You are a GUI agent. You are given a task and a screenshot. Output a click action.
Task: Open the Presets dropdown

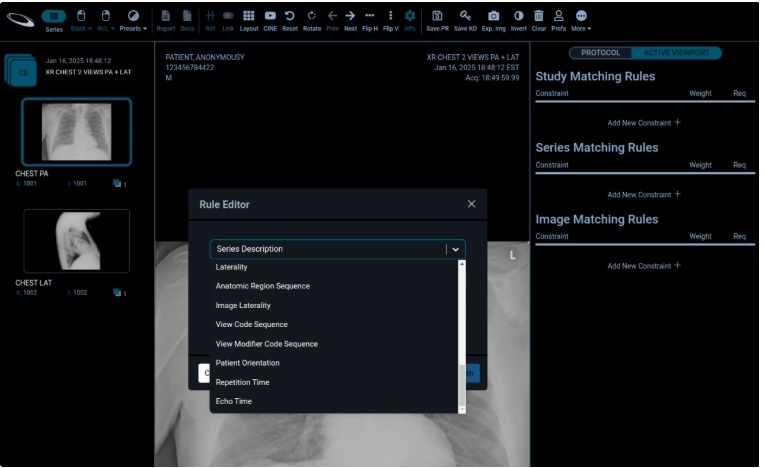click(x=133, y=20)
